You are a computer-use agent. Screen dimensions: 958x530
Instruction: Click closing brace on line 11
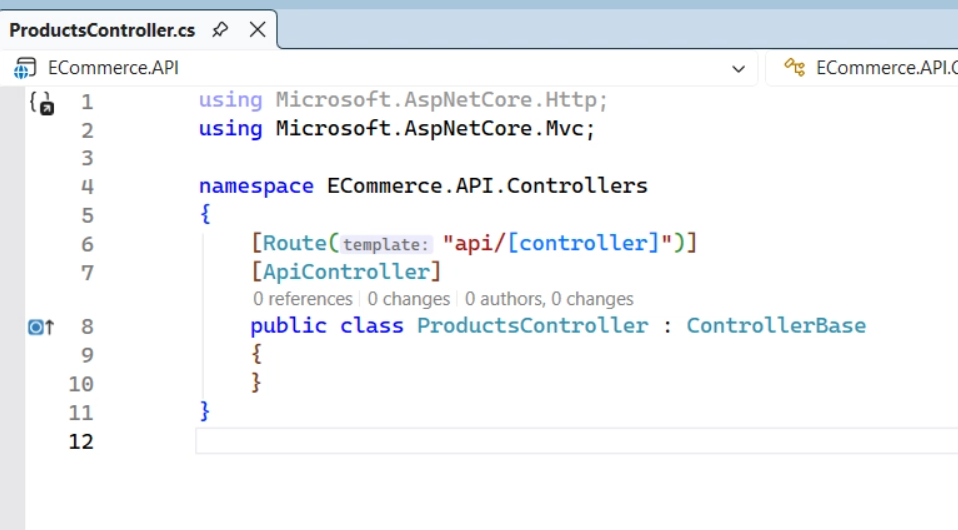coord(205,410)
